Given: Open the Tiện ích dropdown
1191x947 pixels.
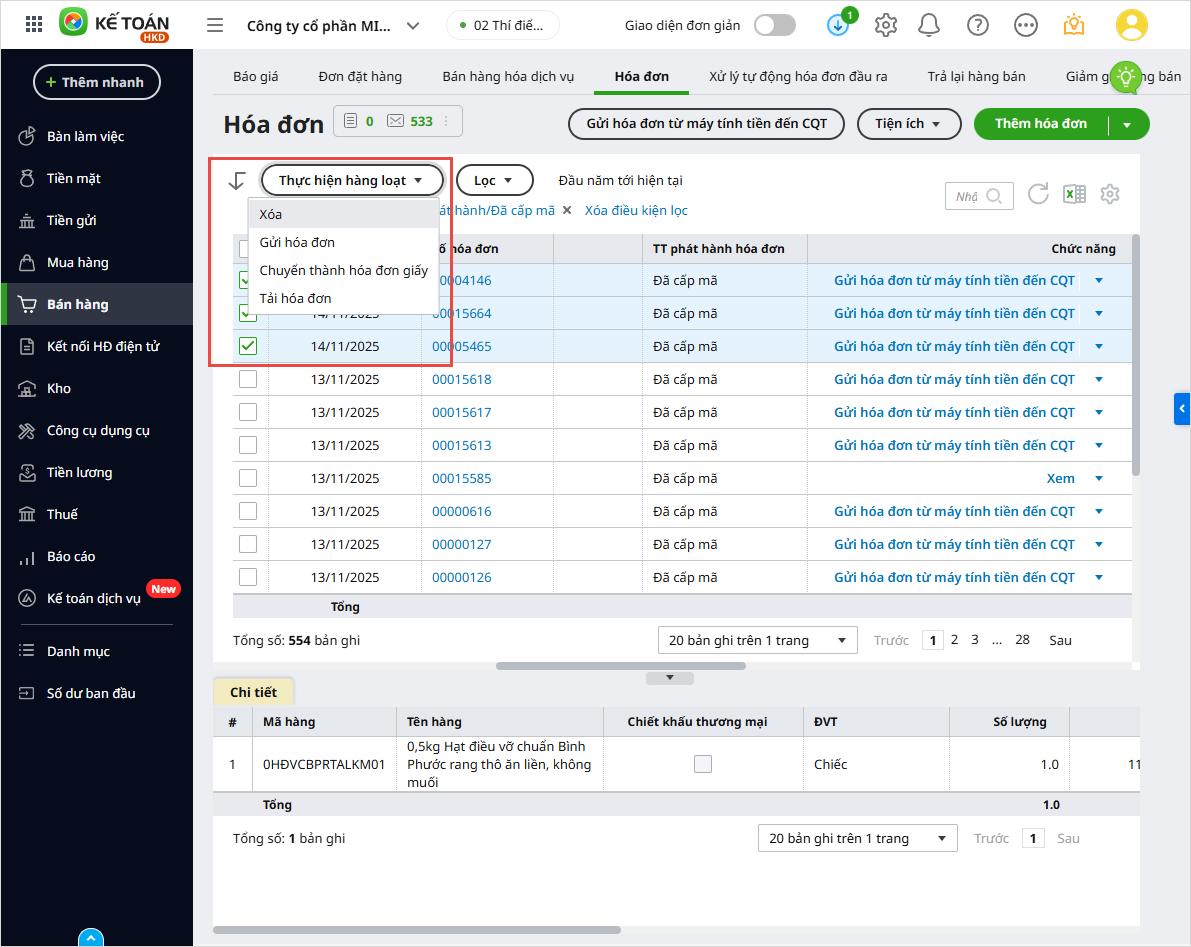Looking at the screenshot, I should click(x=908, y=124).
